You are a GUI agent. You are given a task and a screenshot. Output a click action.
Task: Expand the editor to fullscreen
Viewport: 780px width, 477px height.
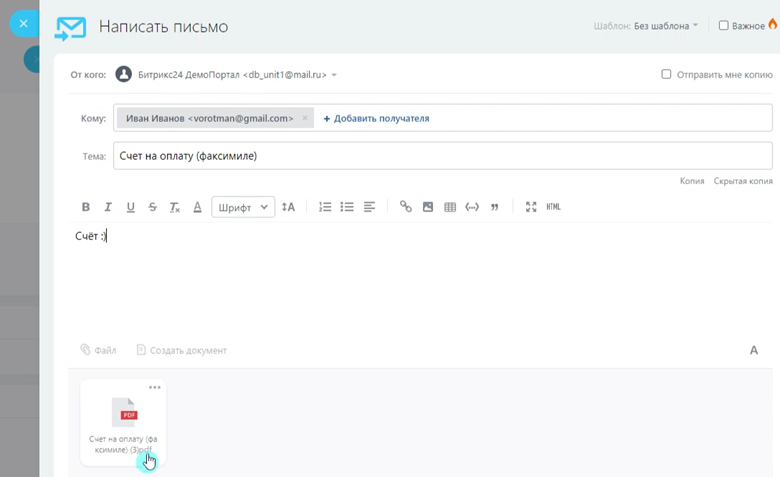pos(531,207)
